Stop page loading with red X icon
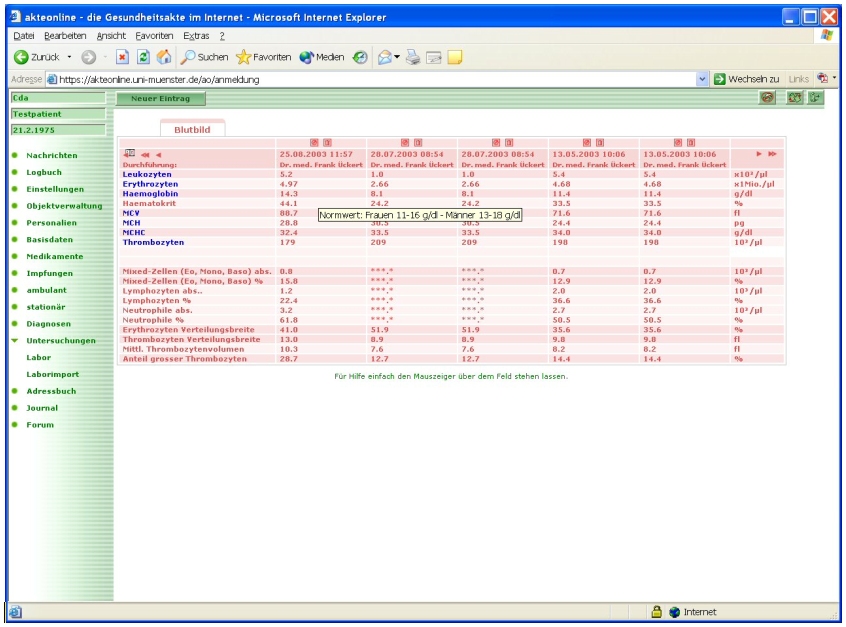This screenshot has height=627, width=846. (x=122, y=57)
